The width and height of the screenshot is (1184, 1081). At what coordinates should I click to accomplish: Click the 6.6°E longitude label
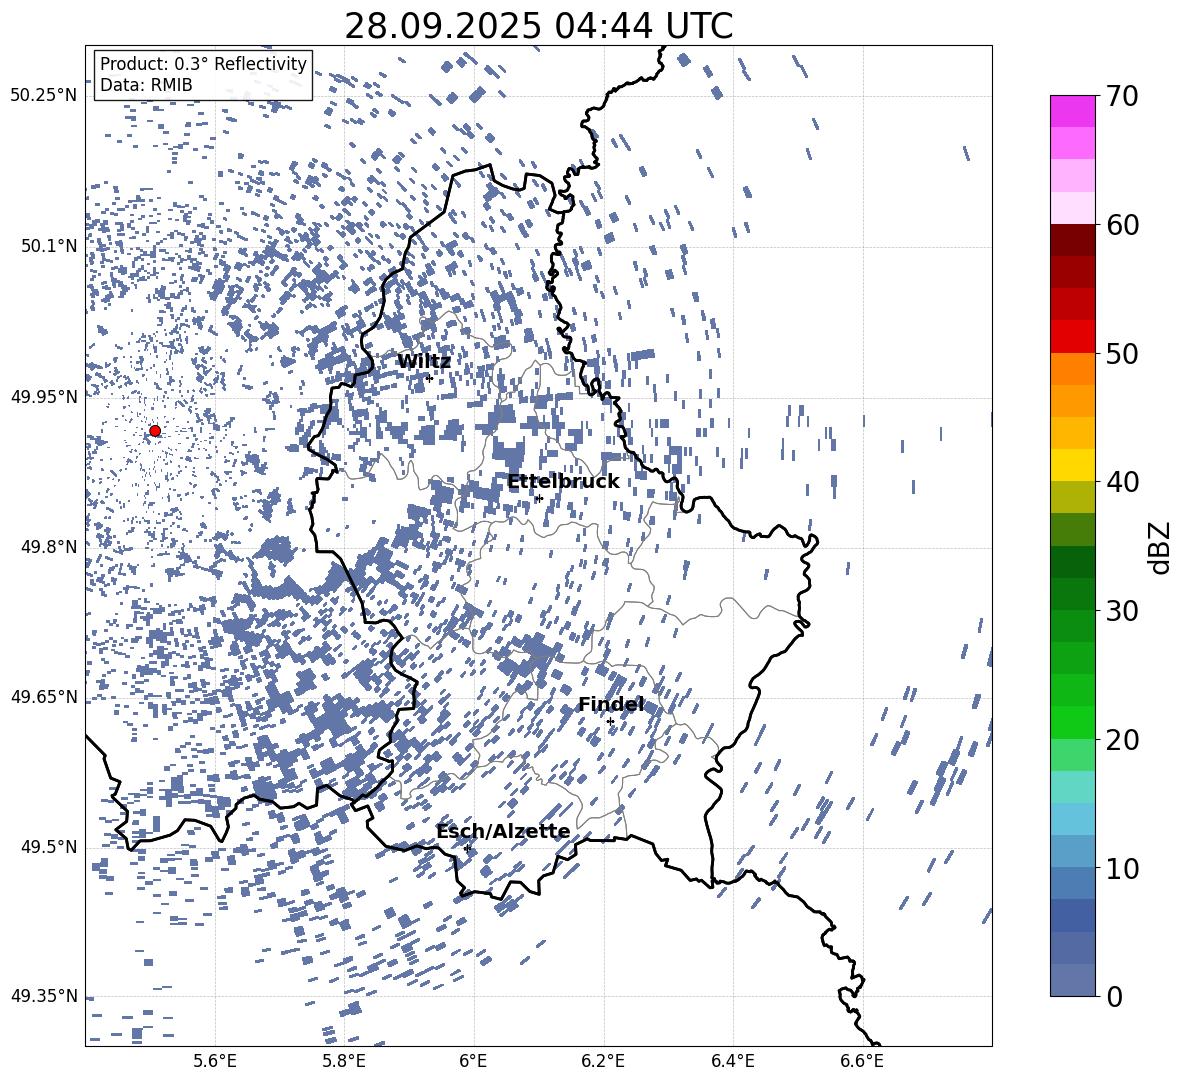coord(862,1061)
